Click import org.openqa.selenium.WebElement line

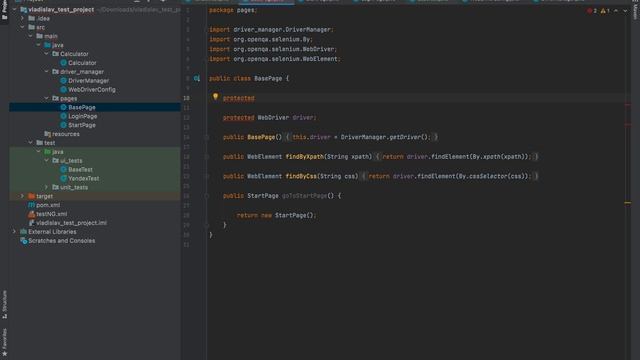[275, 59]
